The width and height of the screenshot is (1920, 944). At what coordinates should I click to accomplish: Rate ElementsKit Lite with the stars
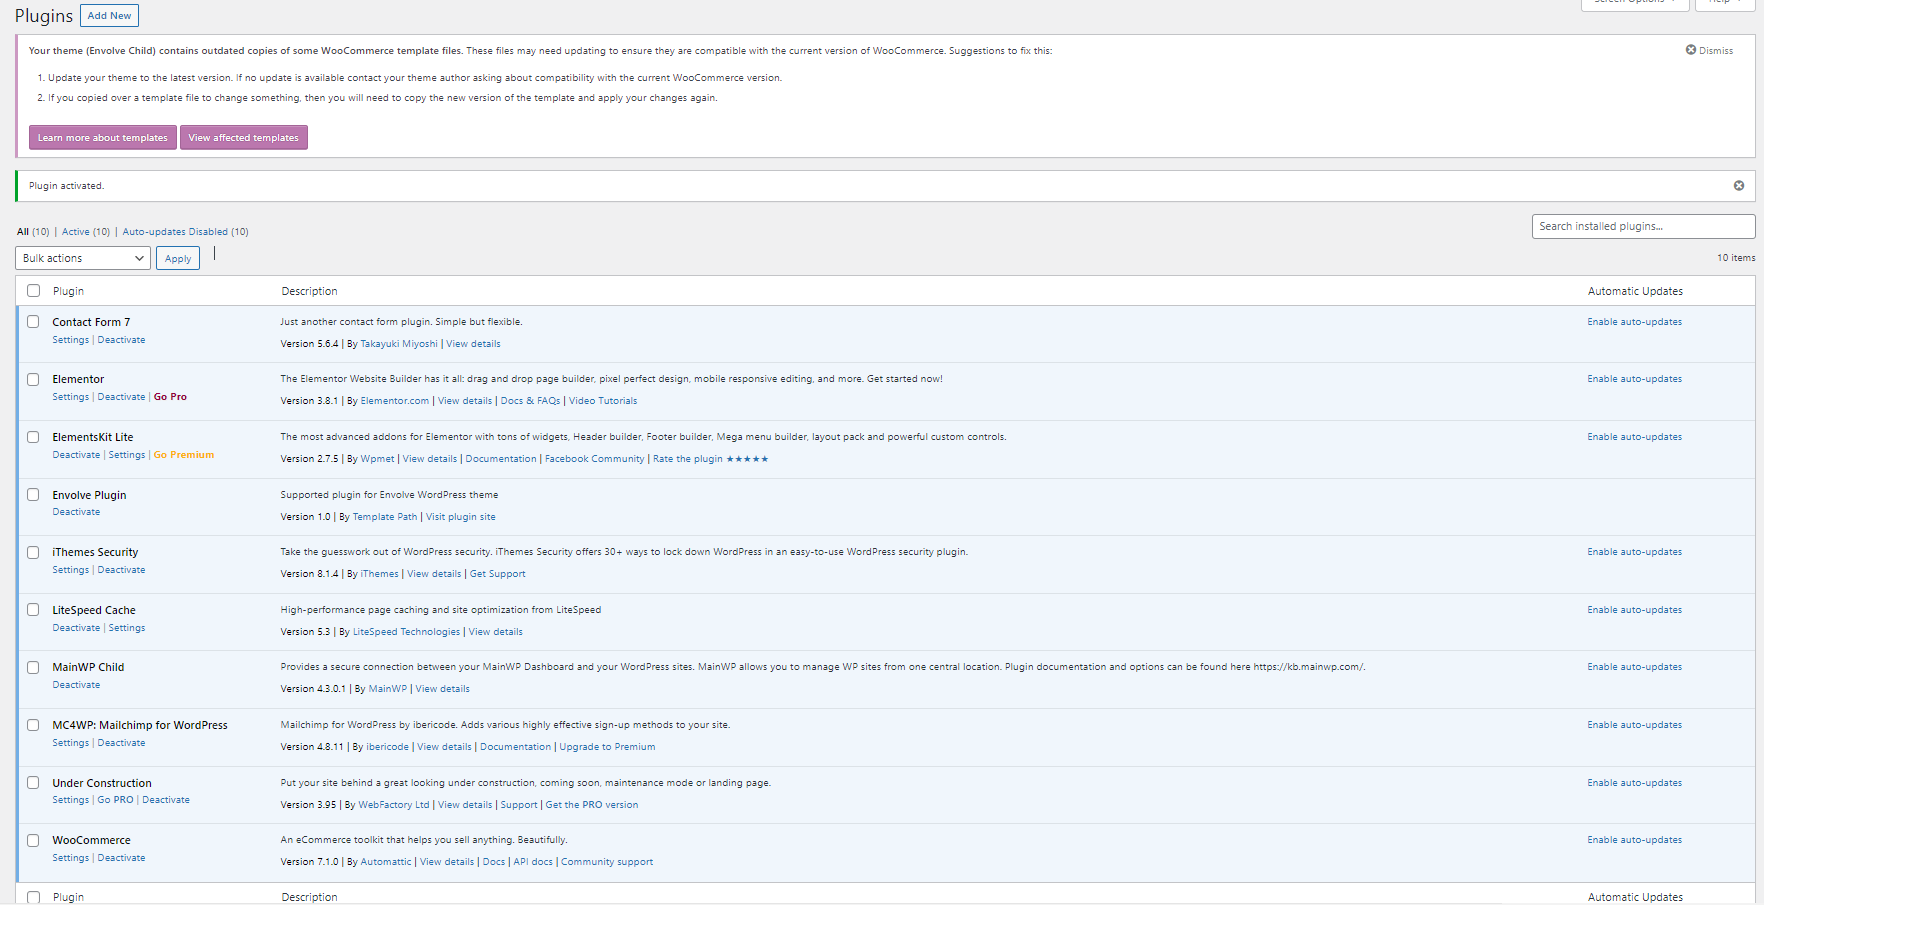[x=747, y=459]
